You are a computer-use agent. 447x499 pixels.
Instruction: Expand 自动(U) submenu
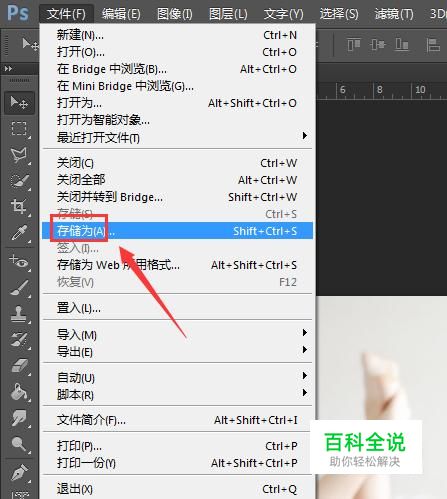tap(177, 377)
